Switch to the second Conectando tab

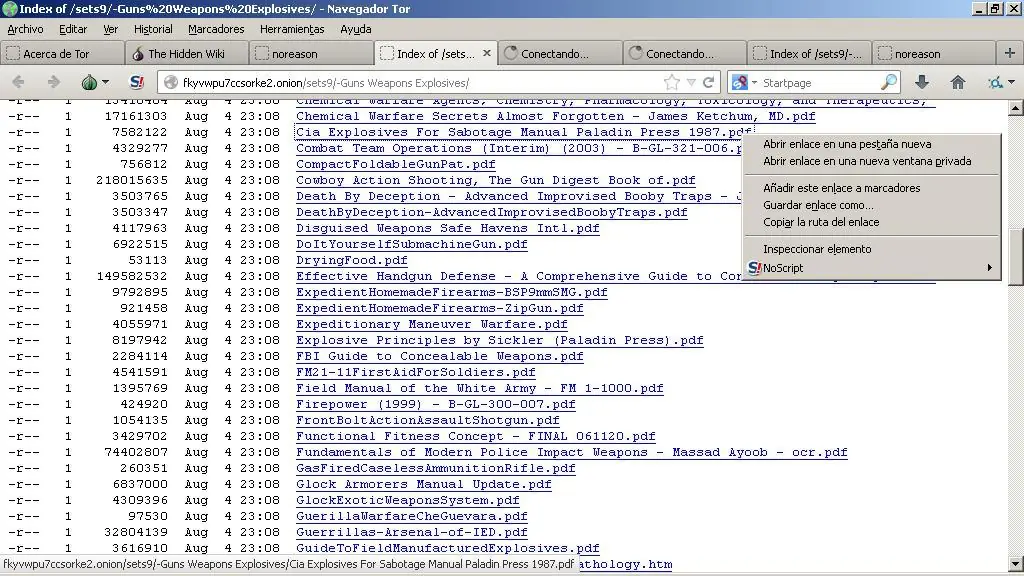click(685, 54)
